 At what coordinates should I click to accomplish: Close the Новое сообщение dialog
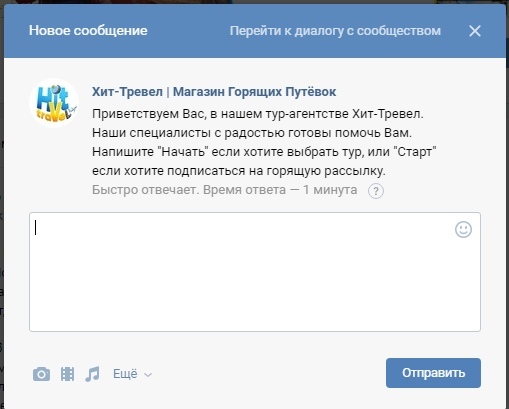click(x=475, y=31)
